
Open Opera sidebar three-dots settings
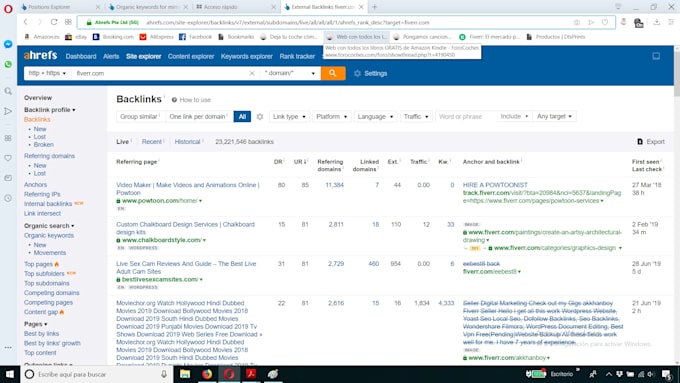(x=8, y=347)
